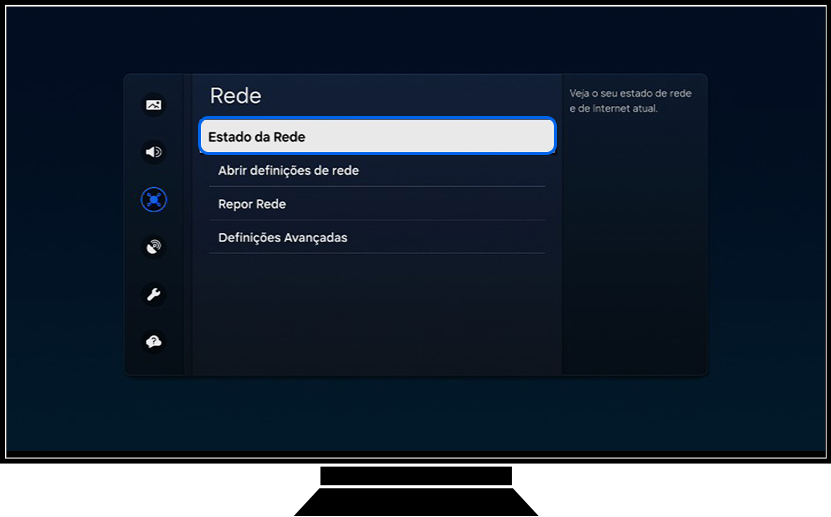Select Estado da Rede menu item
Screen dimensions: 831x517
(377, 136)
